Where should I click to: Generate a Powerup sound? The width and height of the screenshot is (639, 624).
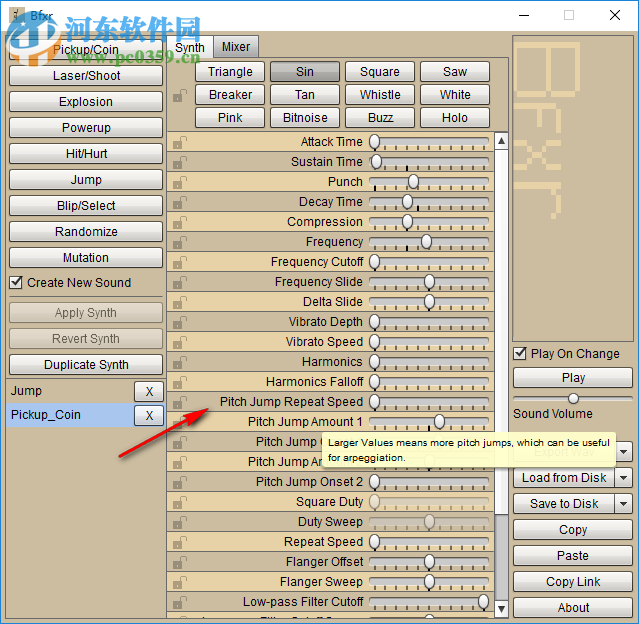pos(86,128)
